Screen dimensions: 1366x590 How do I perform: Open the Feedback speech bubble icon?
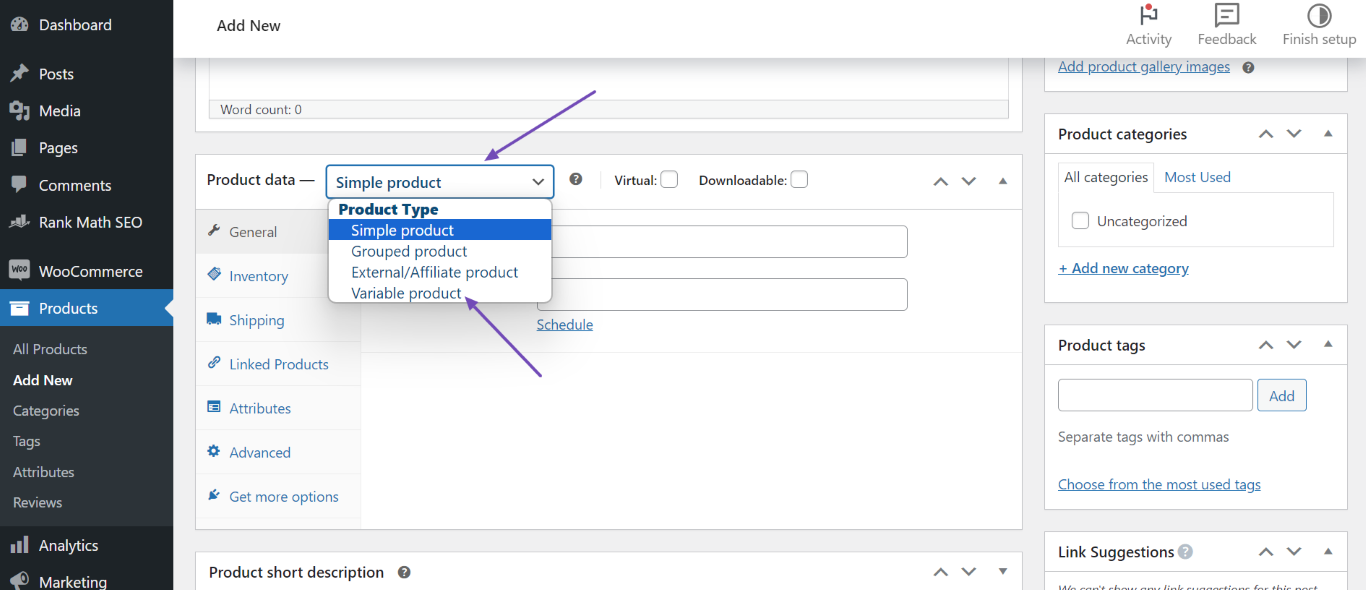[1227, 15]
